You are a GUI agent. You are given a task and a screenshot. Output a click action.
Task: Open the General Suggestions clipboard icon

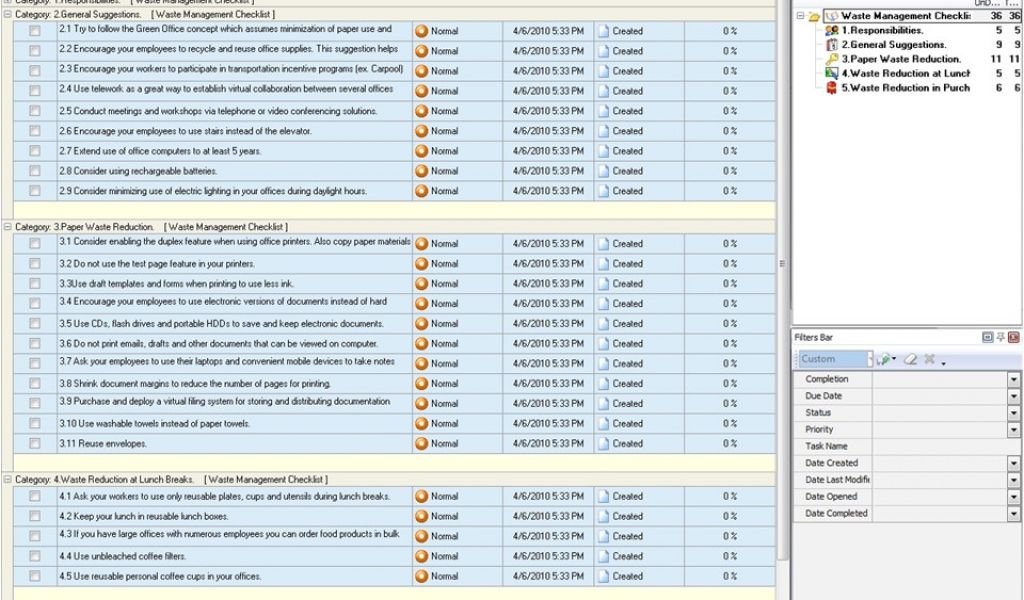point(831,44)
